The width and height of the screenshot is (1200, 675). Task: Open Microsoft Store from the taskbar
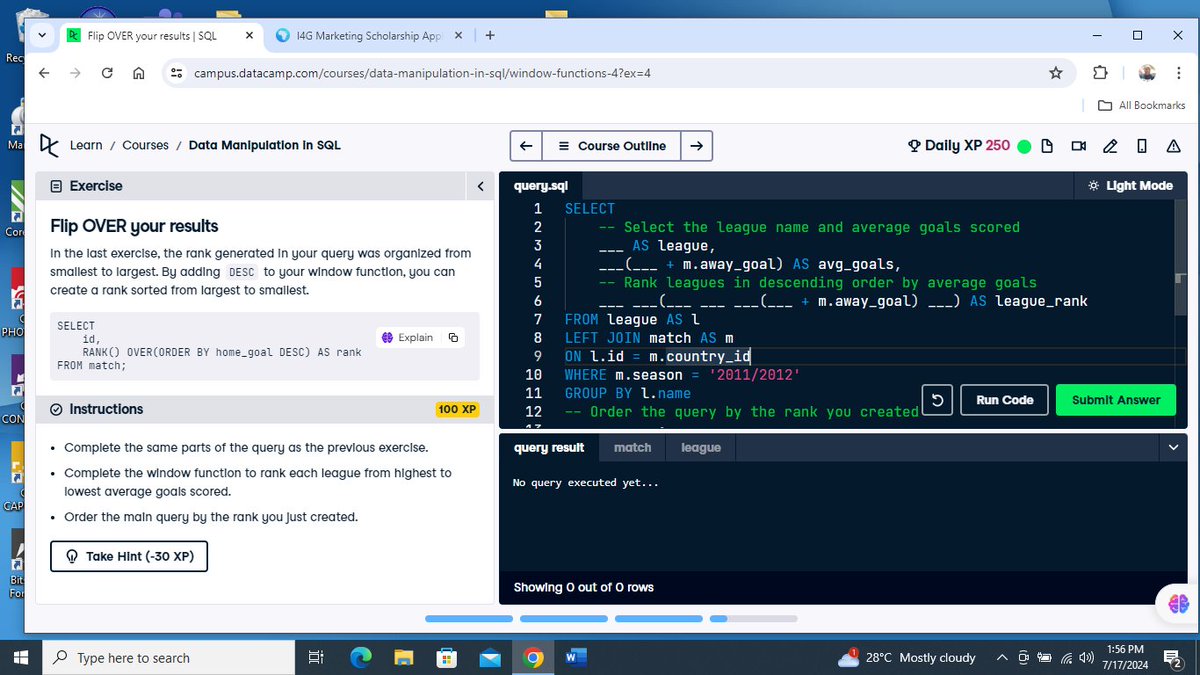point(446,657)
